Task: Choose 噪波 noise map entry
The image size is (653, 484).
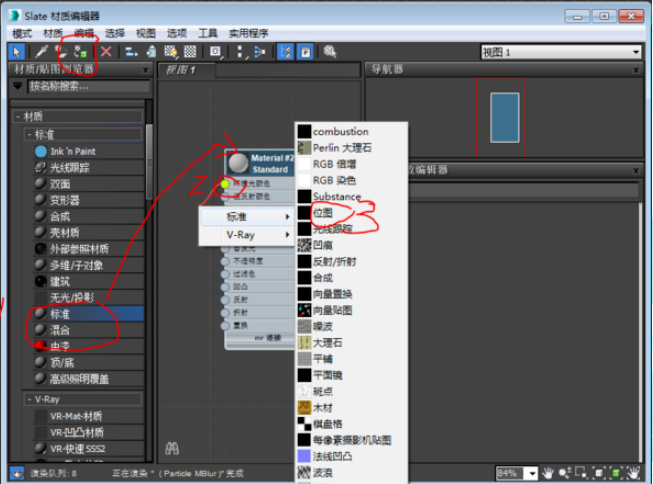Action: point(351,327)
